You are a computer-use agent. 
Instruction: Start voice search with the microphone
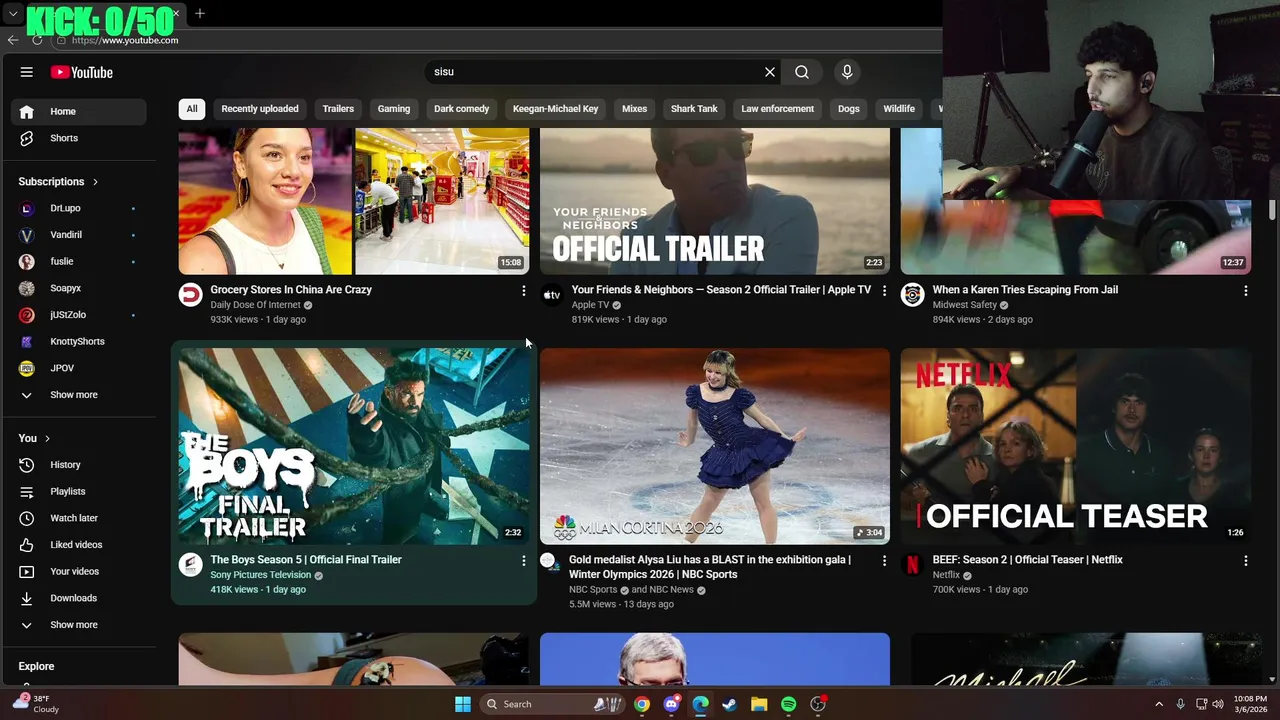(x=847, y=72)
